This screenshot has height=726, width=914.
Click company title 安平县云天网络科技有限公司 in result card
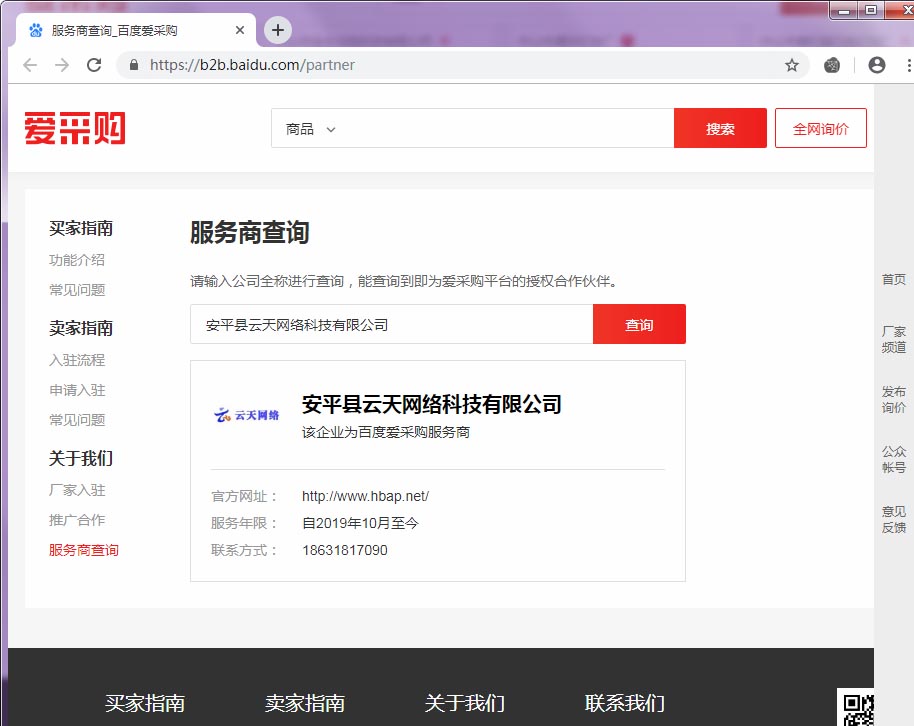pos(432,404)
